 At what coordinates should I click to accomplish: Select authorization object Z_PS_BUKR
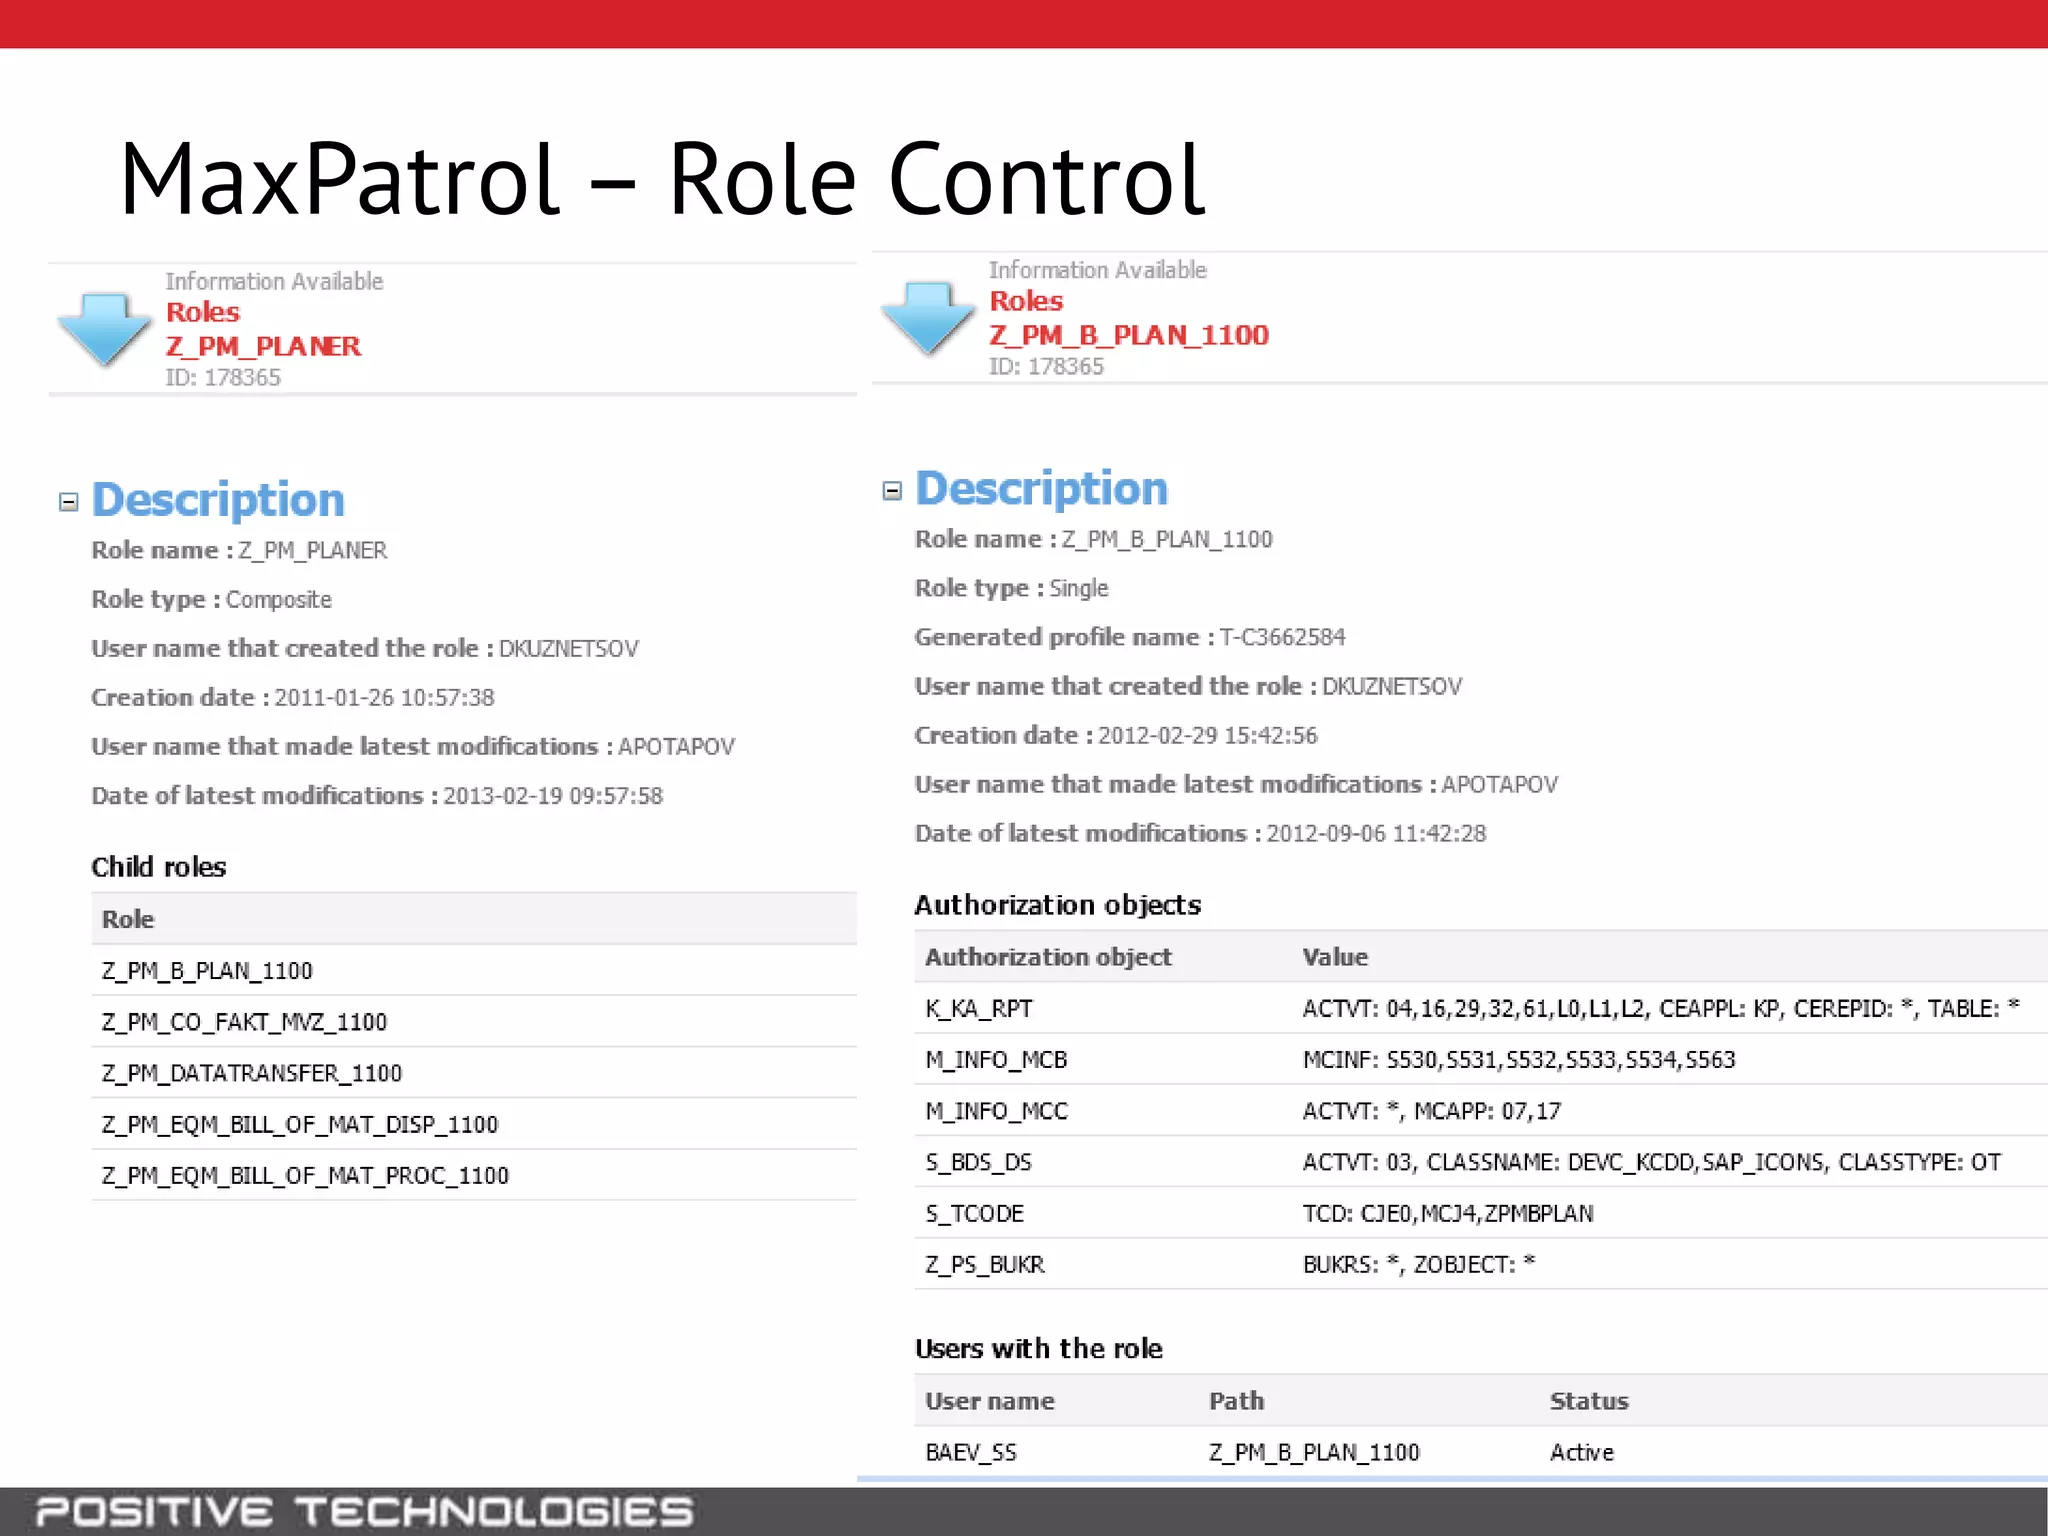point(985,1264)
